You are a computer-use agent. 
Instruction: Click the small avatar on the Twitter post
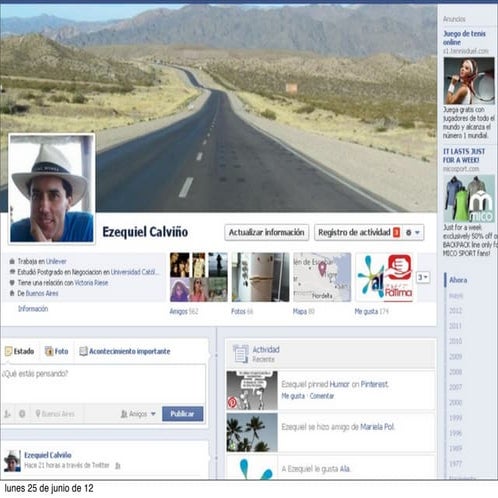tap(12, 461)
